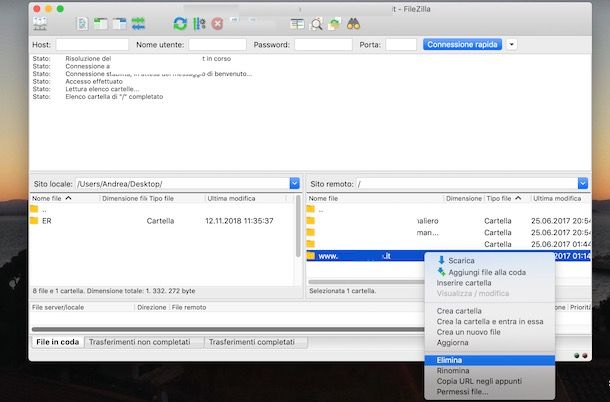Click the red status indicator dot
The image size is (610, 402).
tap(585, 355)
